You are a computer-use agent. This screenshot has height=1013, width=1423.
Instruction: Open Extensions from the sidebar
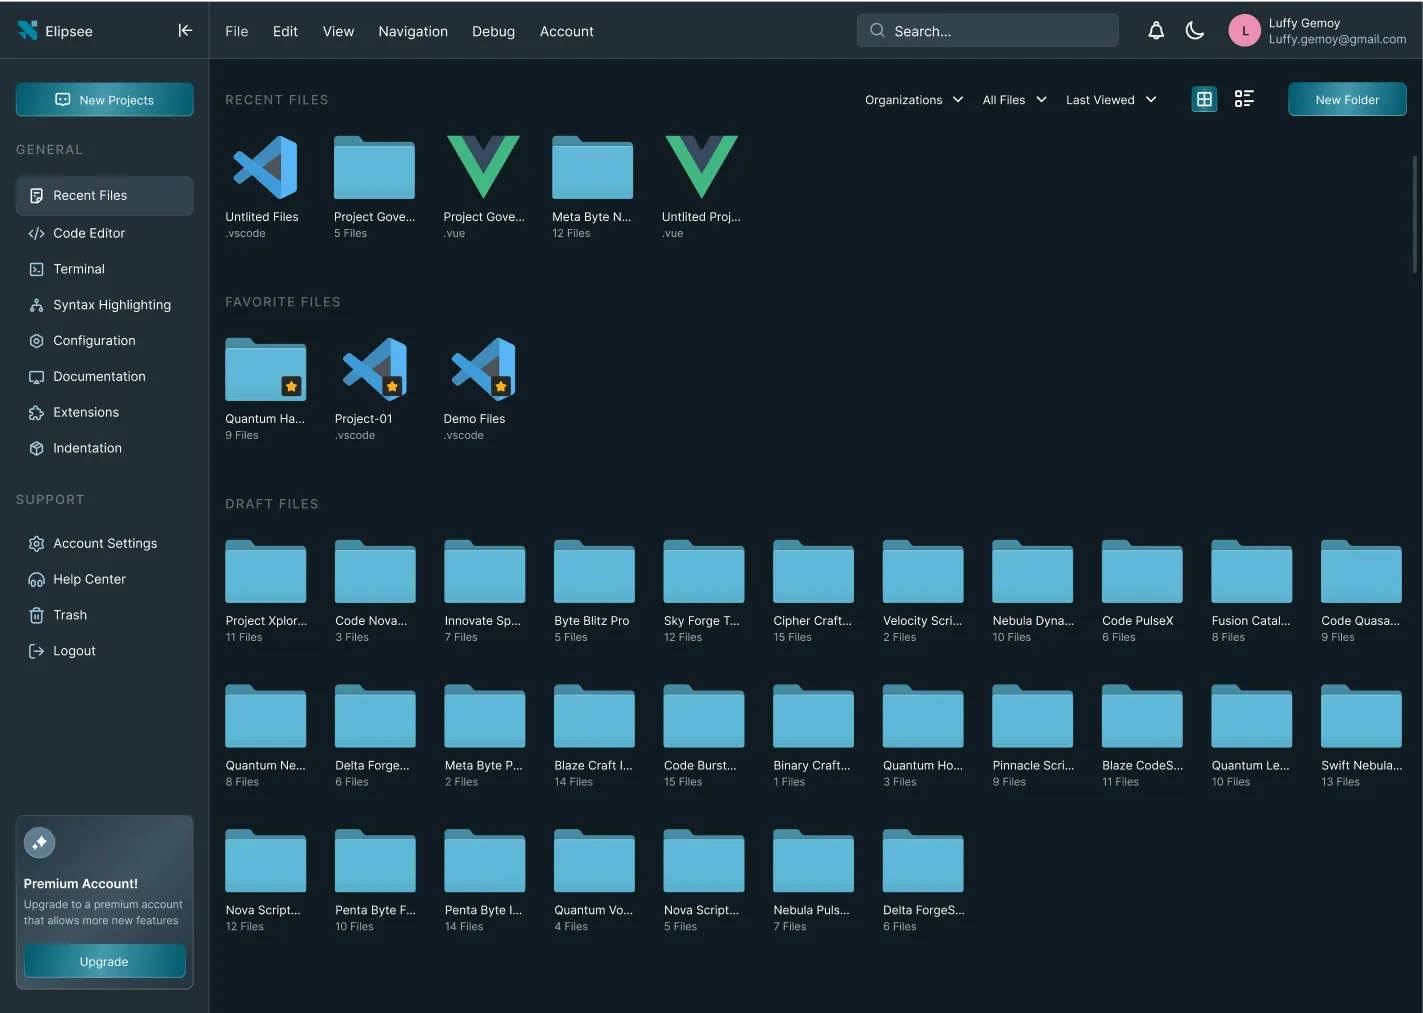(x=86, y=412)
